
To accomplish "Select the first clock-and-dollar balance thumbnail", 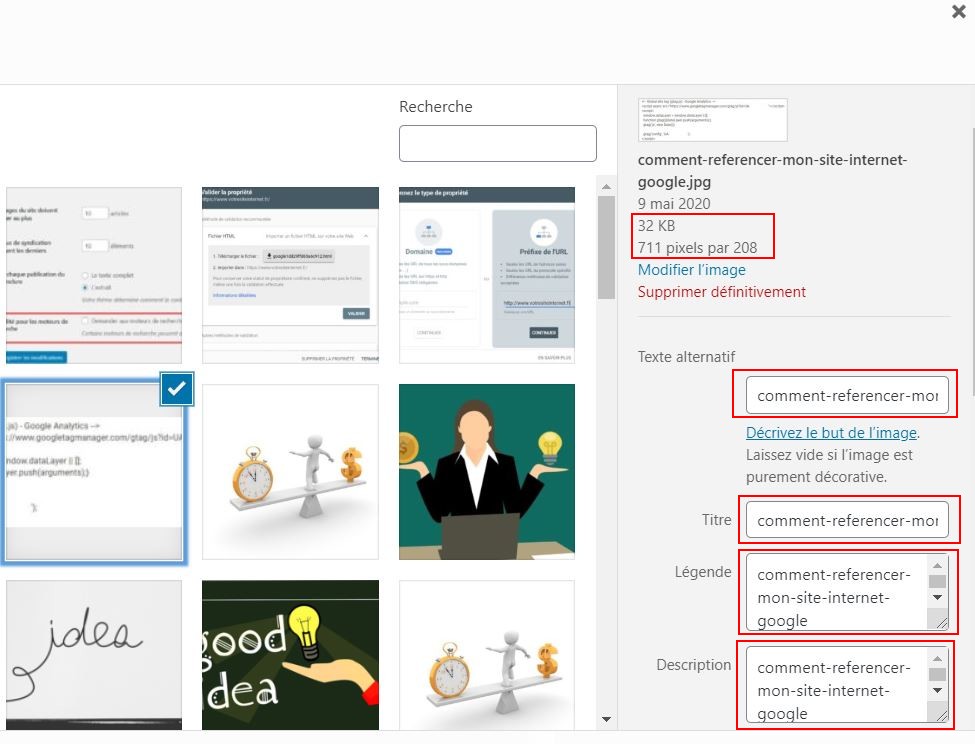I will pos(290,472).
